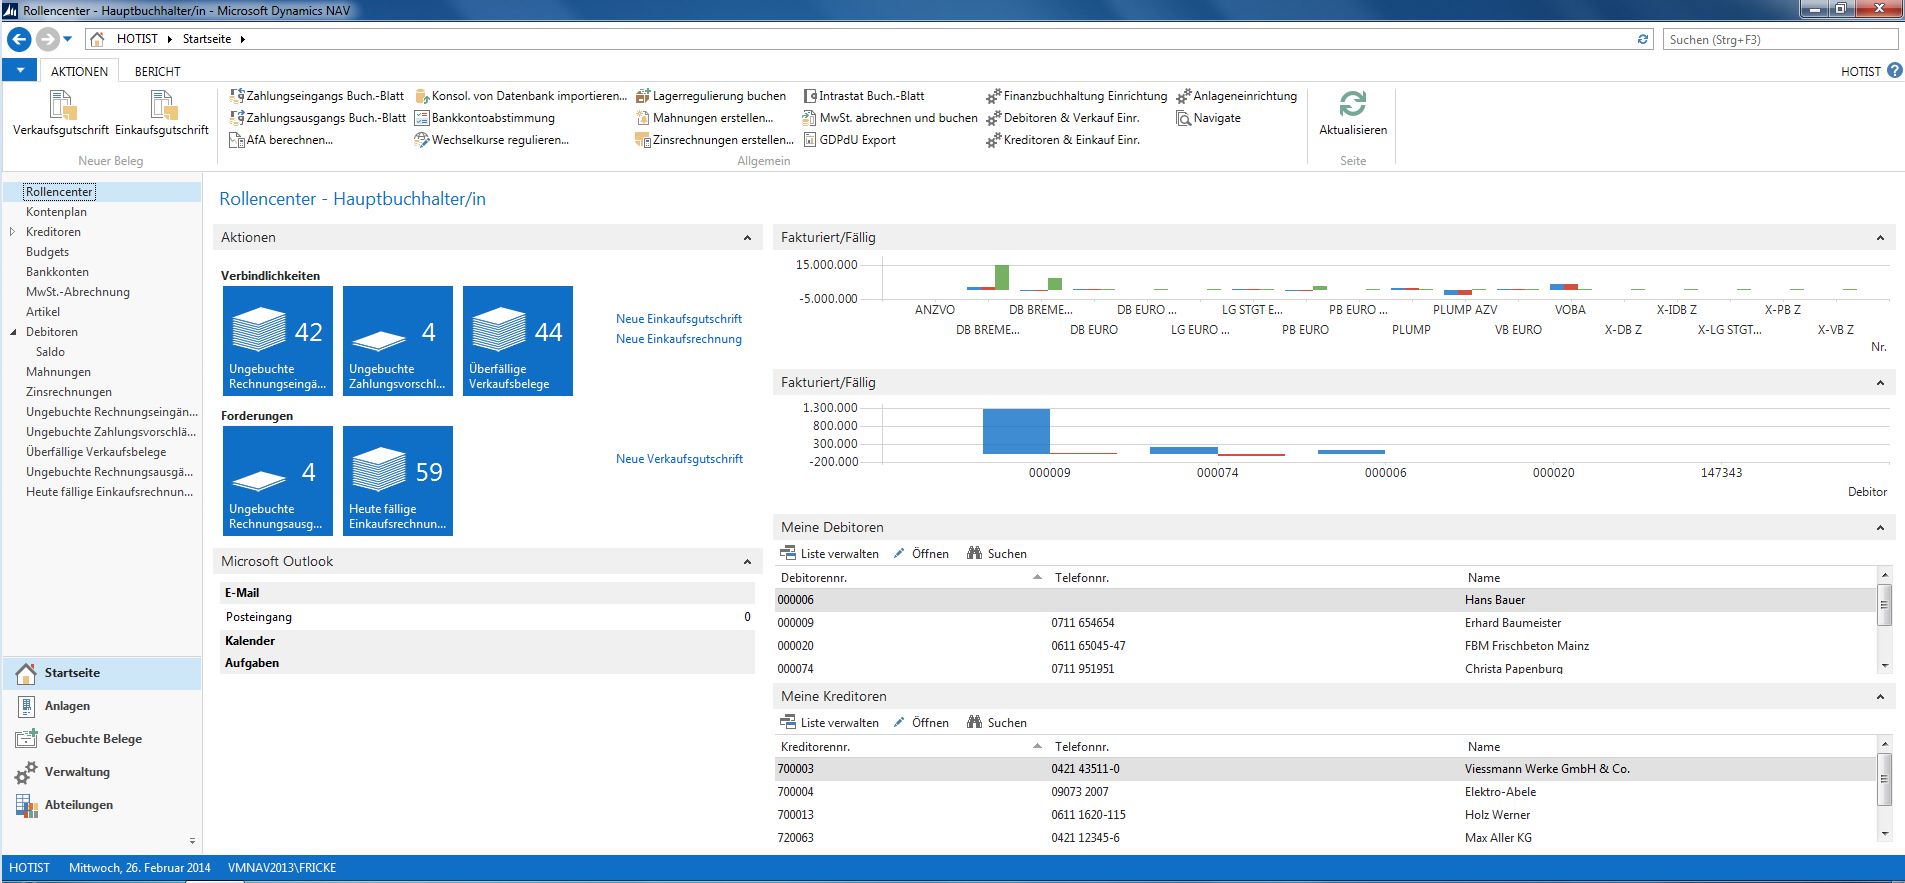Select Bankkonten in navigation pane
Viewport: 1905px width, 883px height.
click(57, 272)
